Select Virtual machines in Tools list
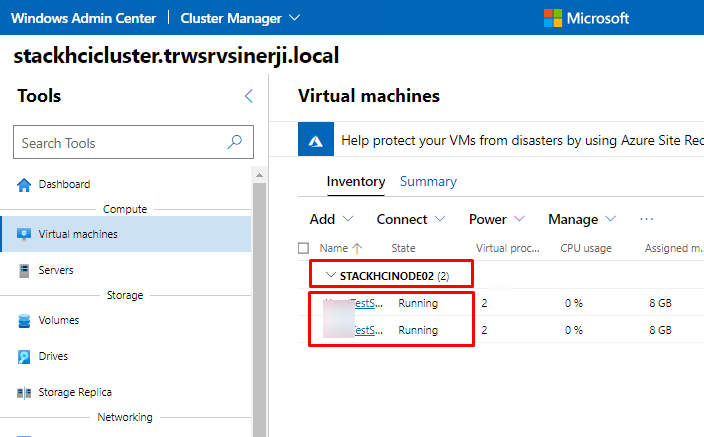The image size is (704, 437). coord(126,234)
